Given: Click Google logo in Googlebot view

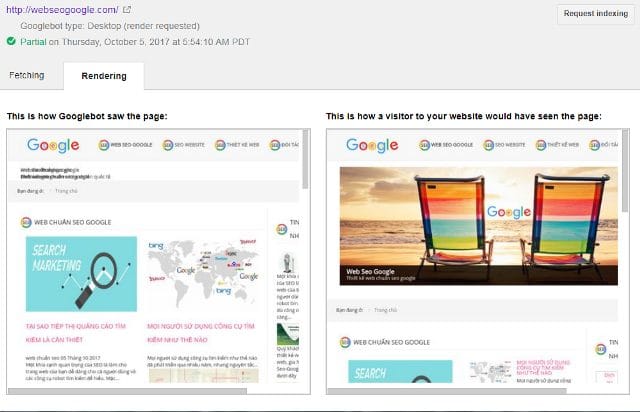Looking at the screenshot, I should [53, 145].
